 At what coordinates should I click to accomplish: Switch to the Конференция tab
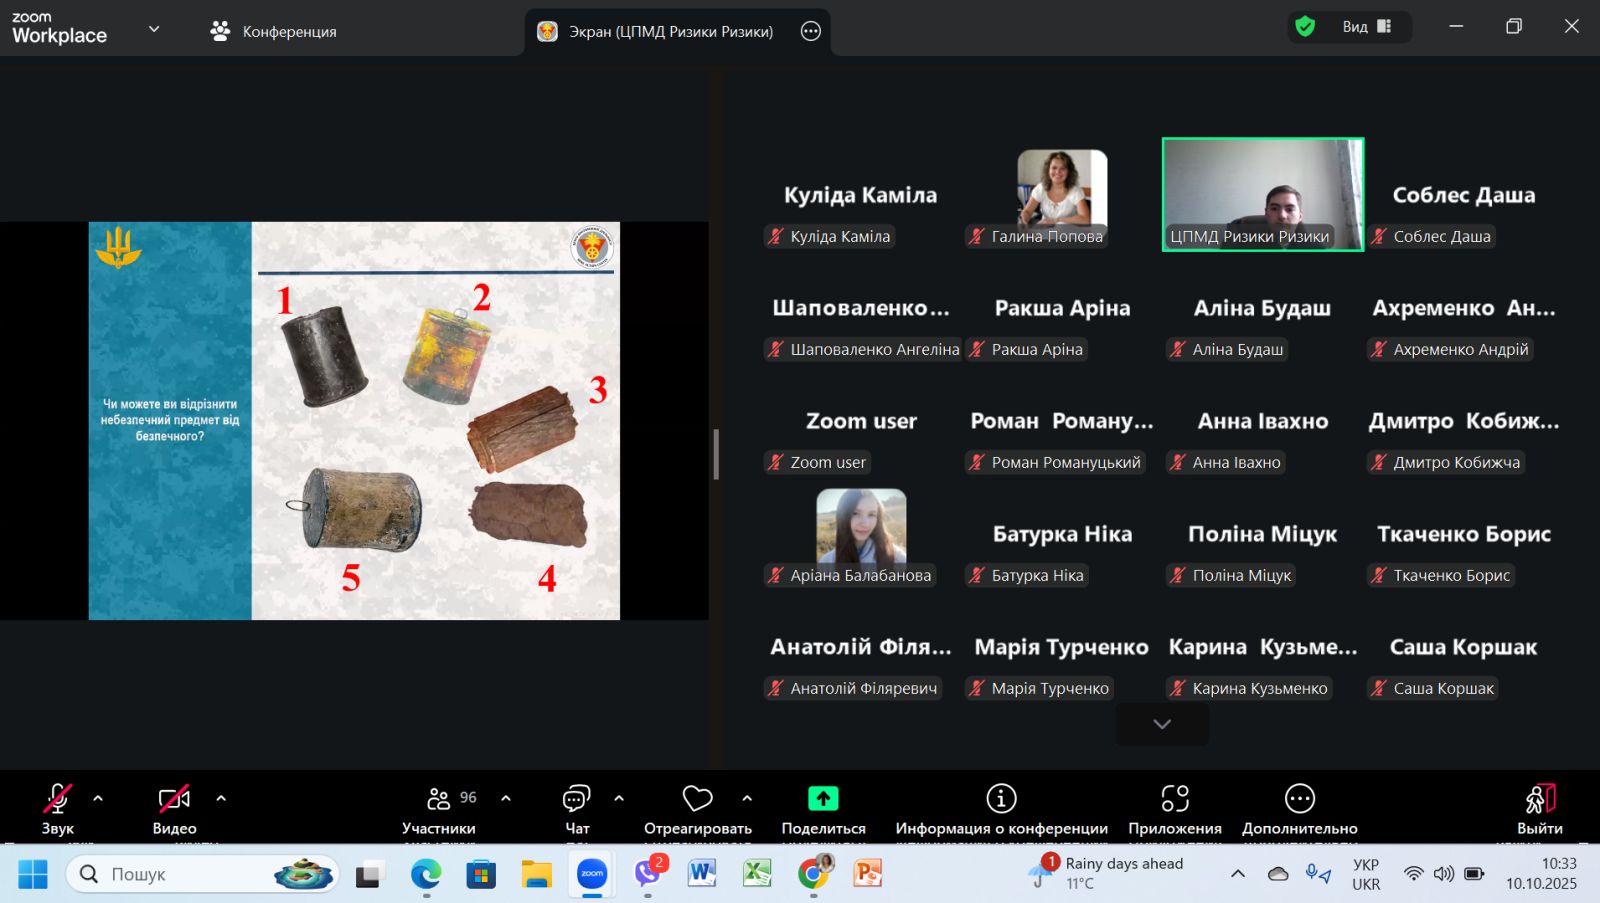tap(274, 31)
